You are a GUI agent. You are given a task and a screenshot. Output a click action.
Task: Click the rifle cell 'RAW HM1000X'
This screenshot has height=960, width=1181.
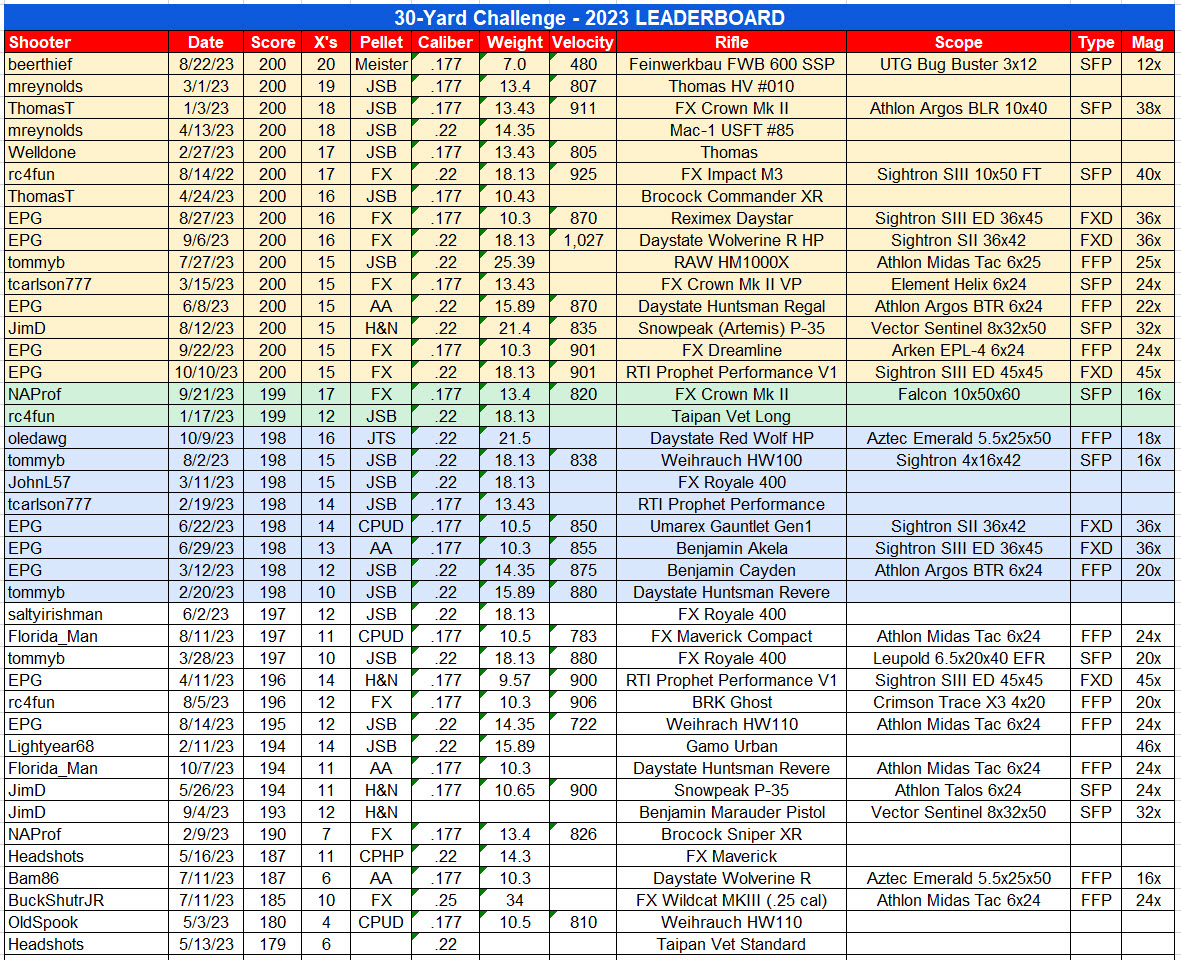[731, 262]
